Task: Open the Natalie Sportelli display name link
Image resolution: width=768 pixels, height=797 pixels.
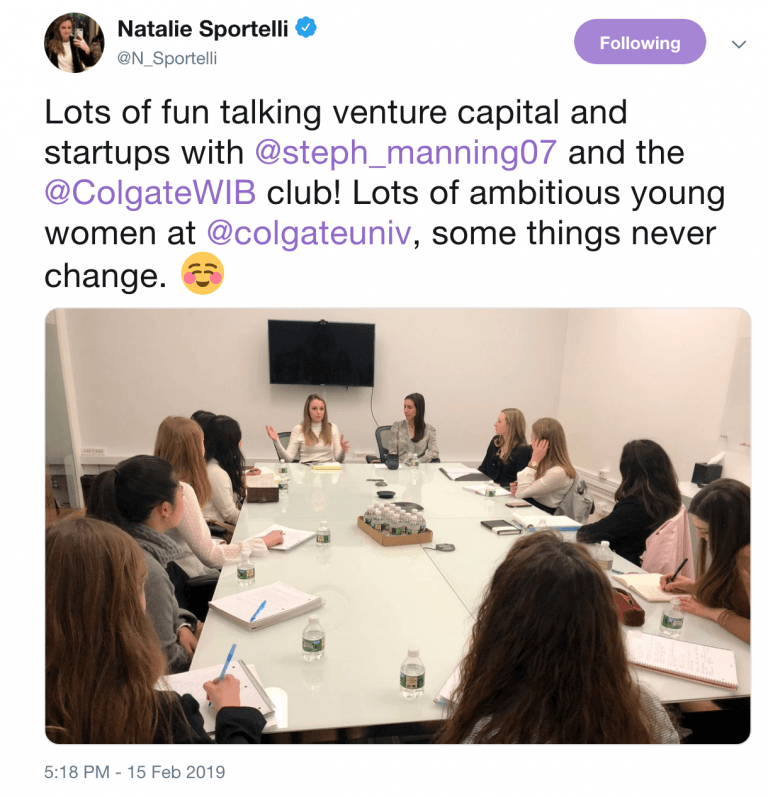Action: [x=203, y=29]
